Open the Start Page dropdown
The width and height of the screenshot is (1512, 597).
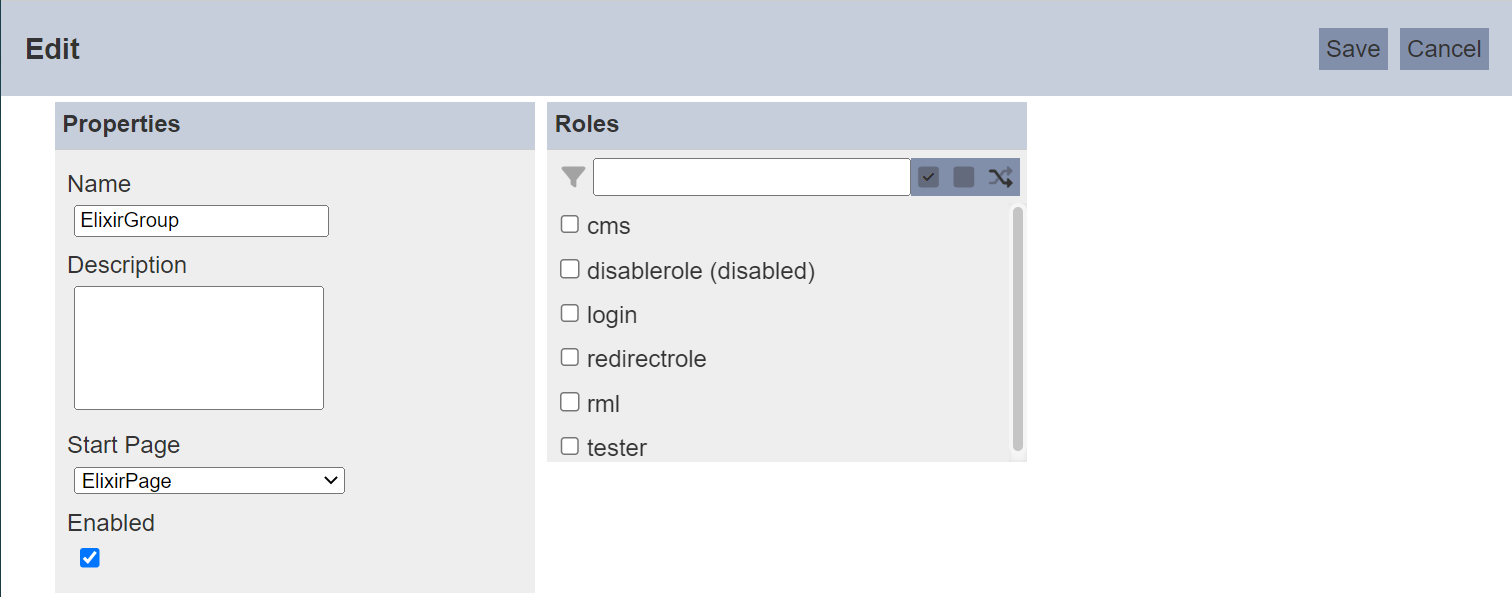pos(209,481)
